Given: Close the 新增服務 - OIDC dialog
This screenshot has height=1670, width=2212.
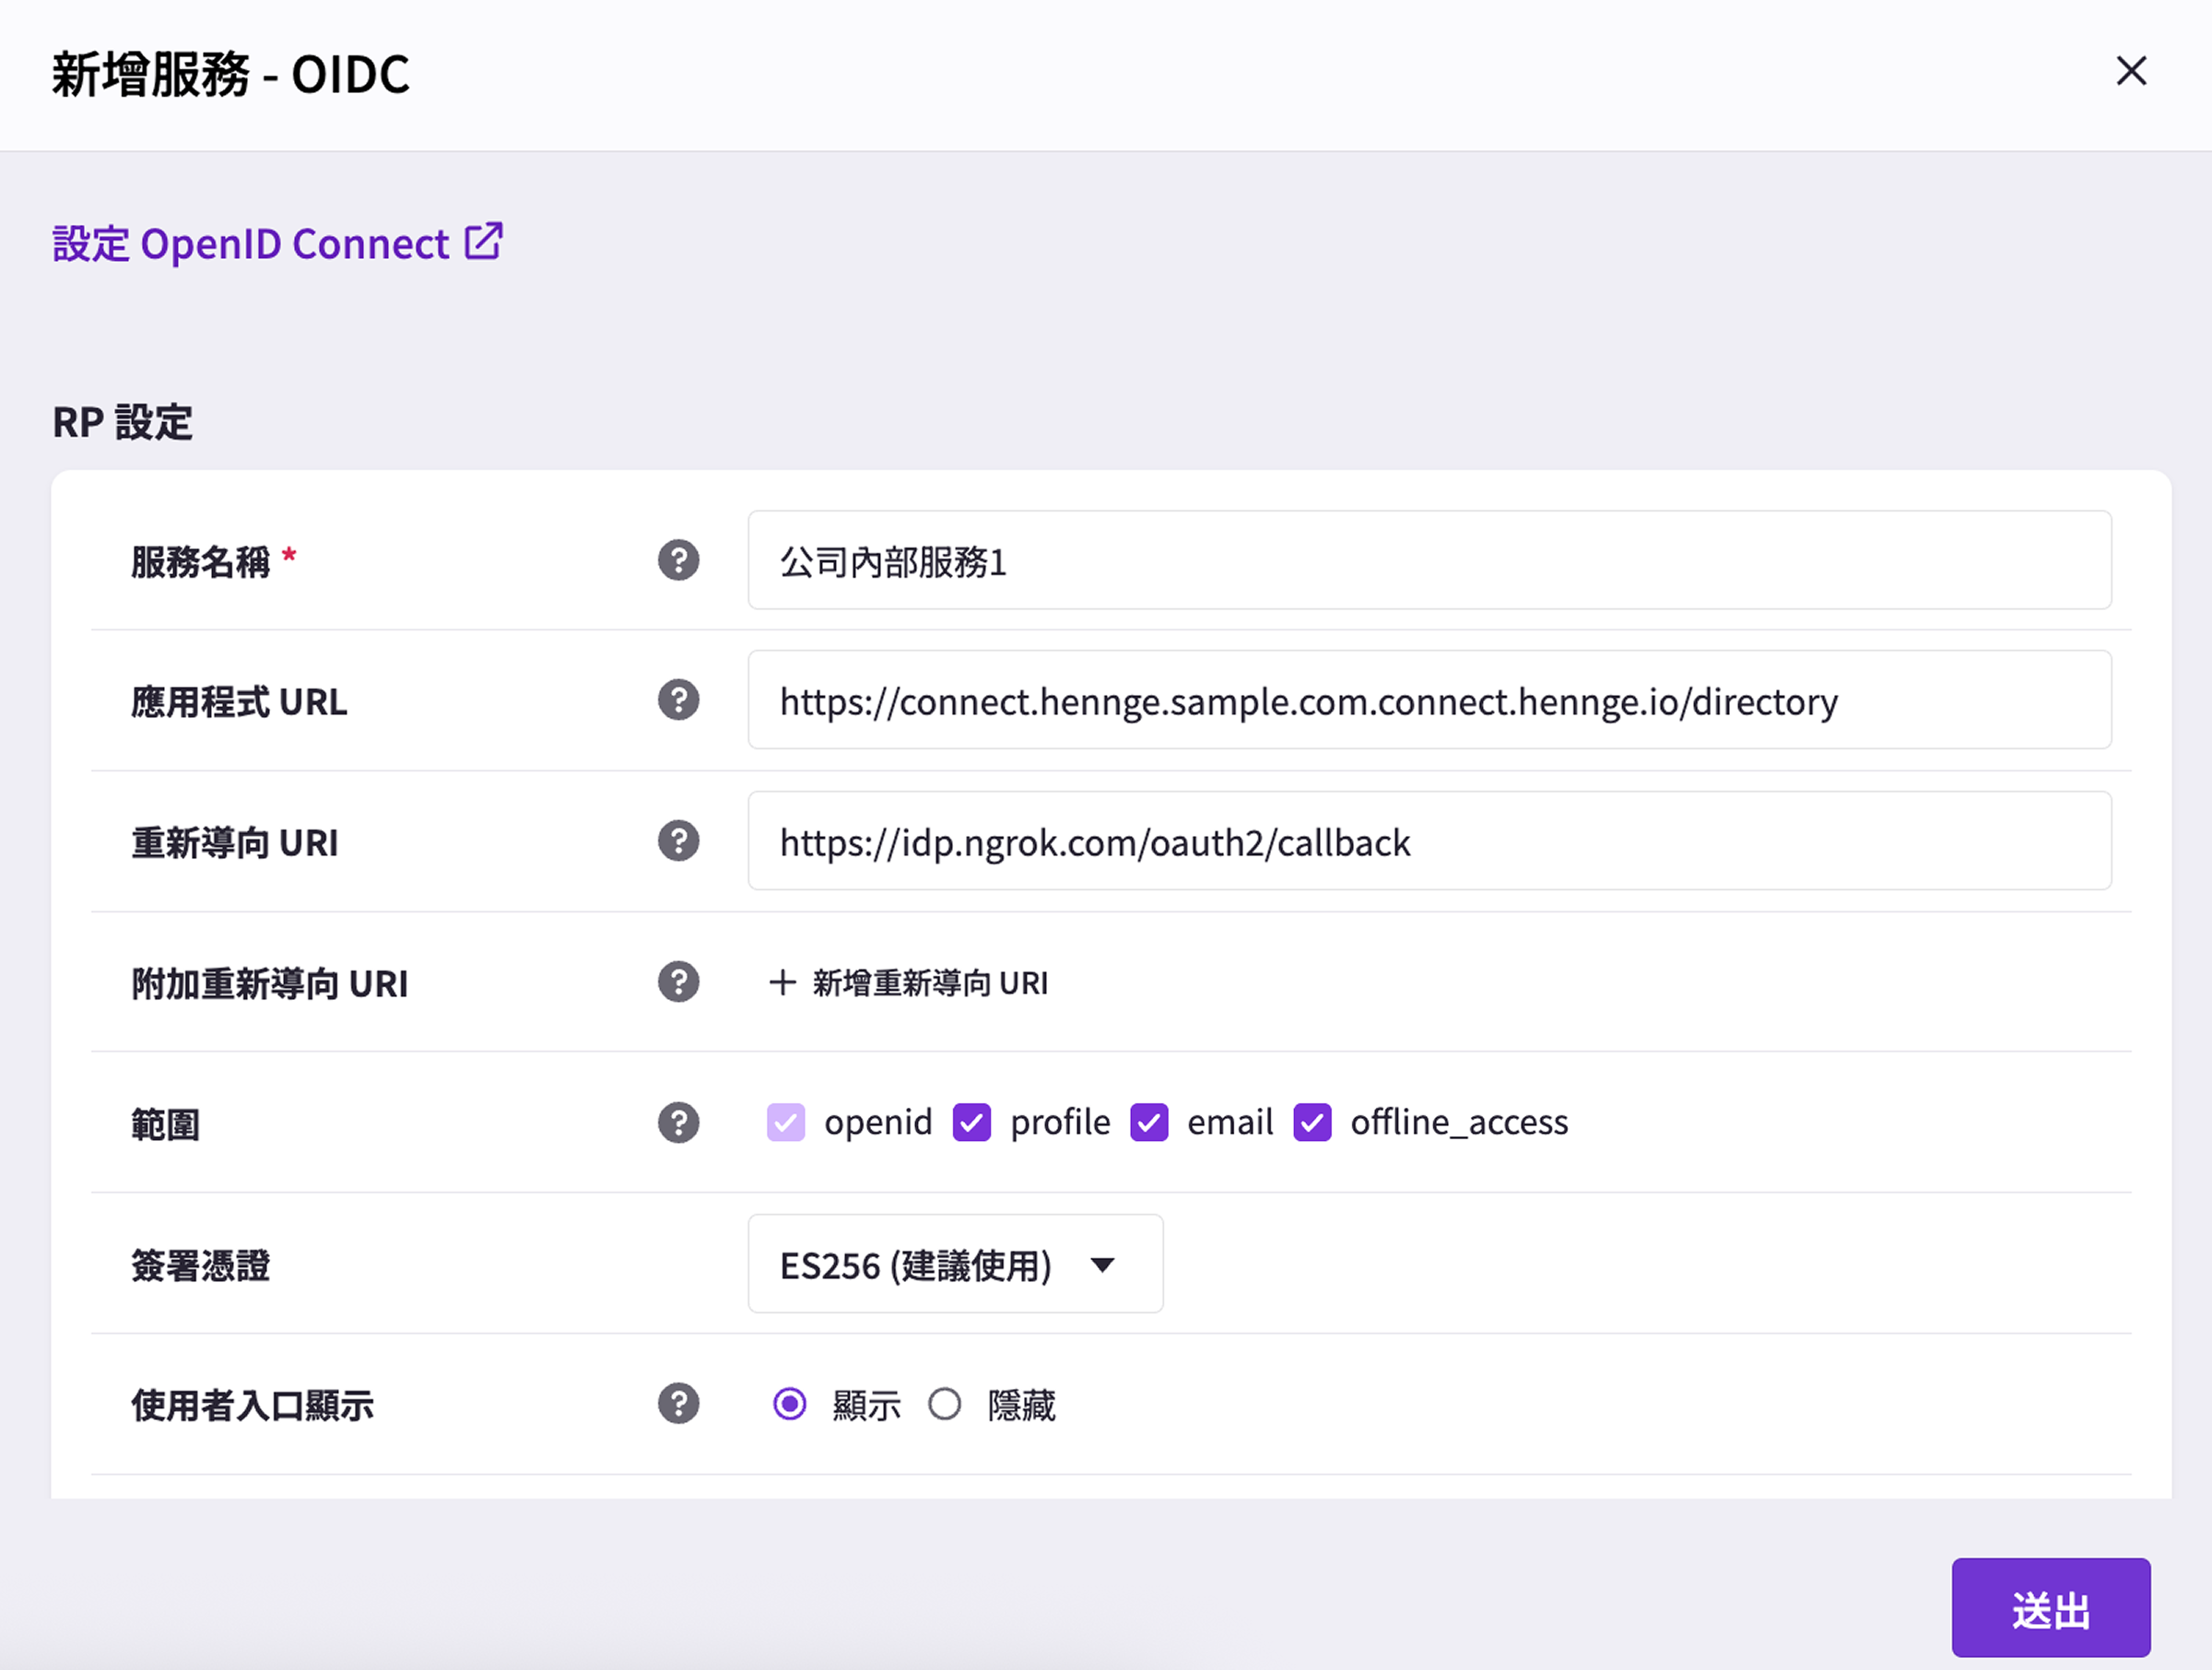Looking at the screenshot, I should click(x=2131, y=71).
